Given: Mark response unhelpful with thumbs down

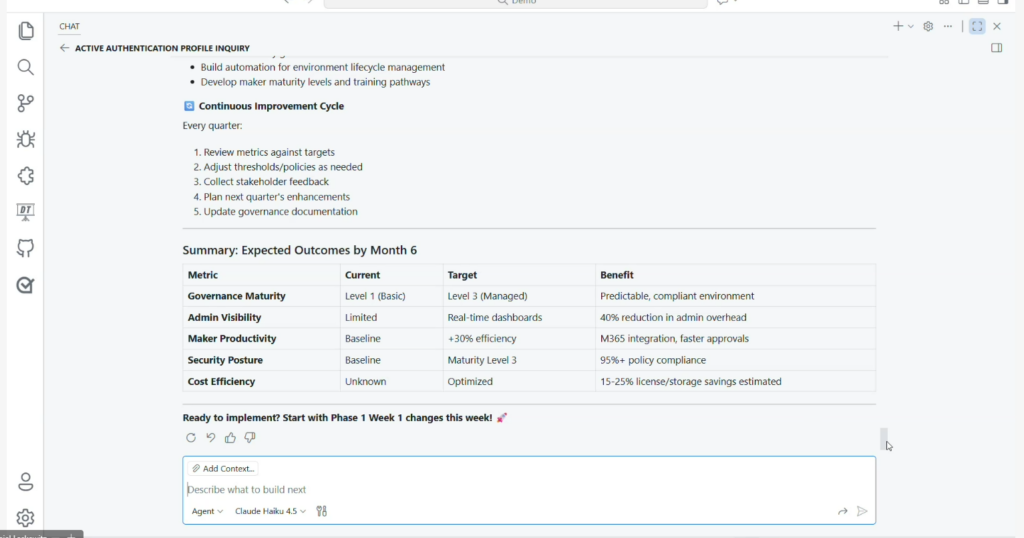Looking at the screenshot, I should [x=249, y=437].
